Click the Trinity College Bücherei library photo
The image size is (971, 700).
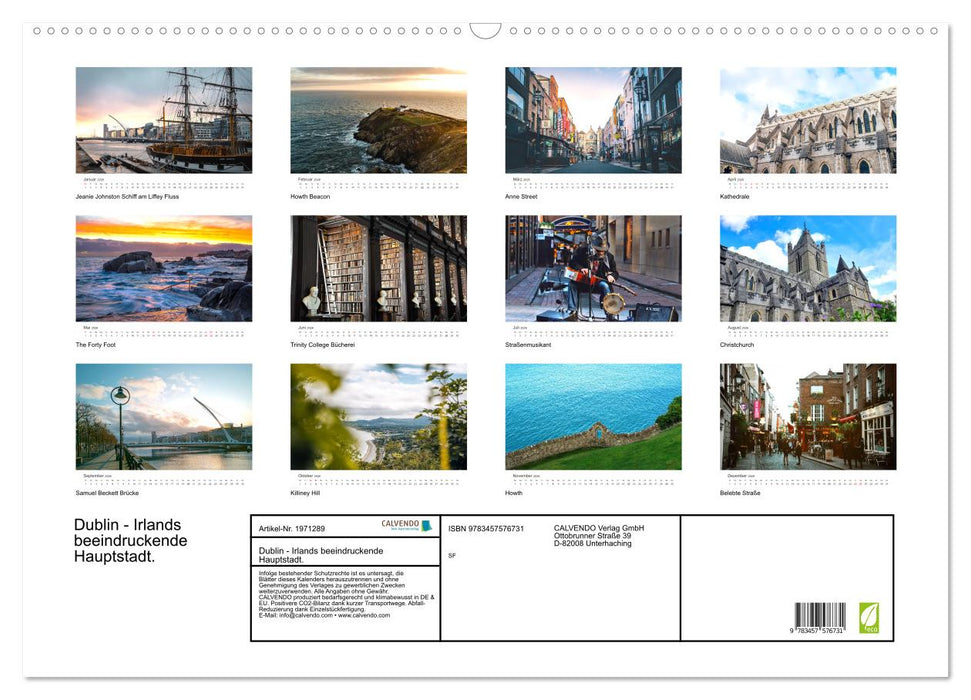pyautogui.click(x=378, y=267)
